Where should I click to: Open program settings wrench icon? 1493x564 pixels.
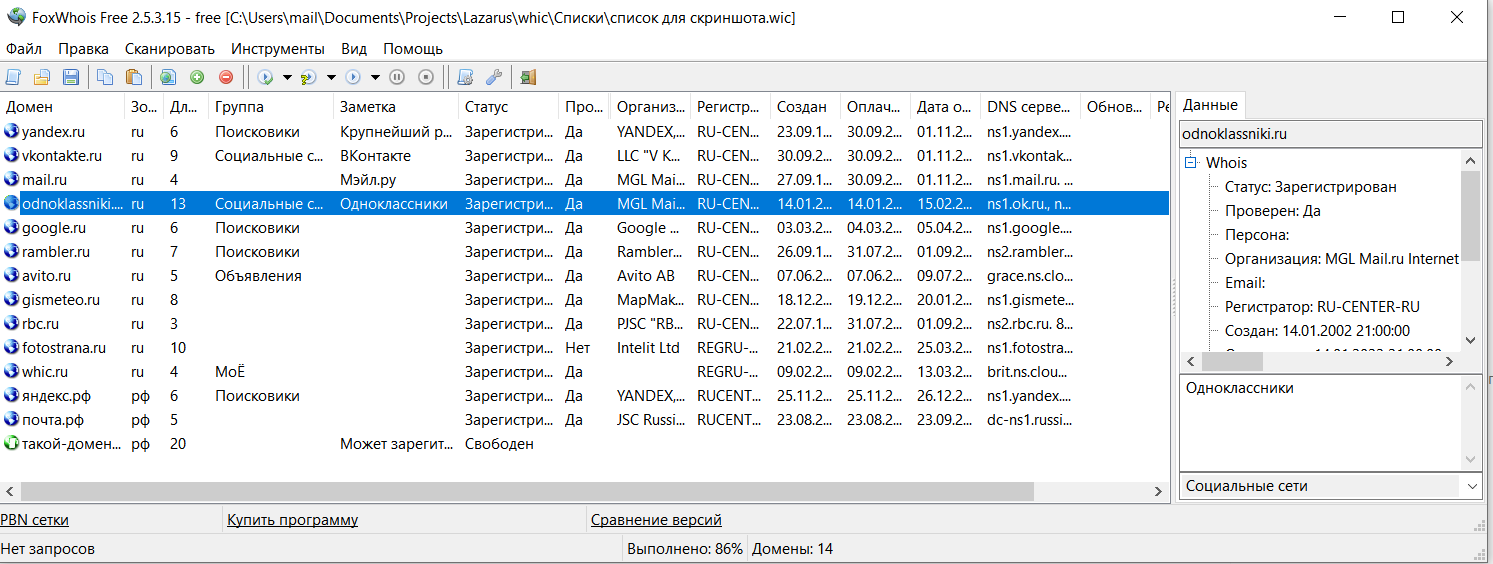493,77
